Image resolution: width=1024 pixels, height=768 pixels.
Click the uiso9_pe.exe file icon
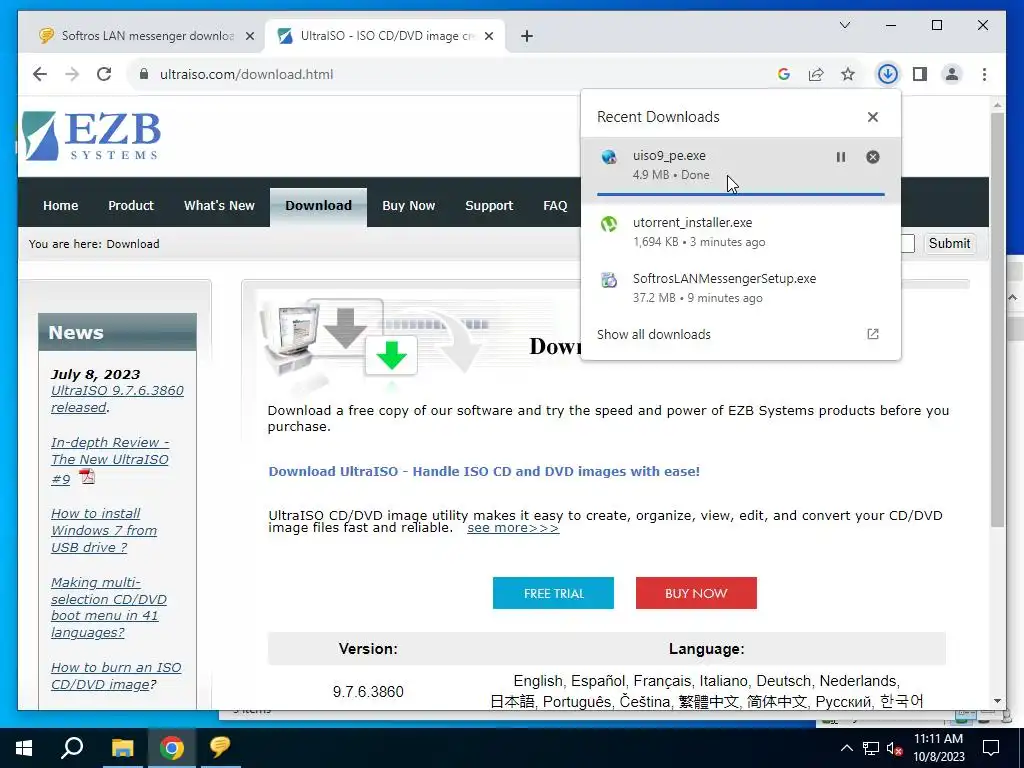coord(609,157)
